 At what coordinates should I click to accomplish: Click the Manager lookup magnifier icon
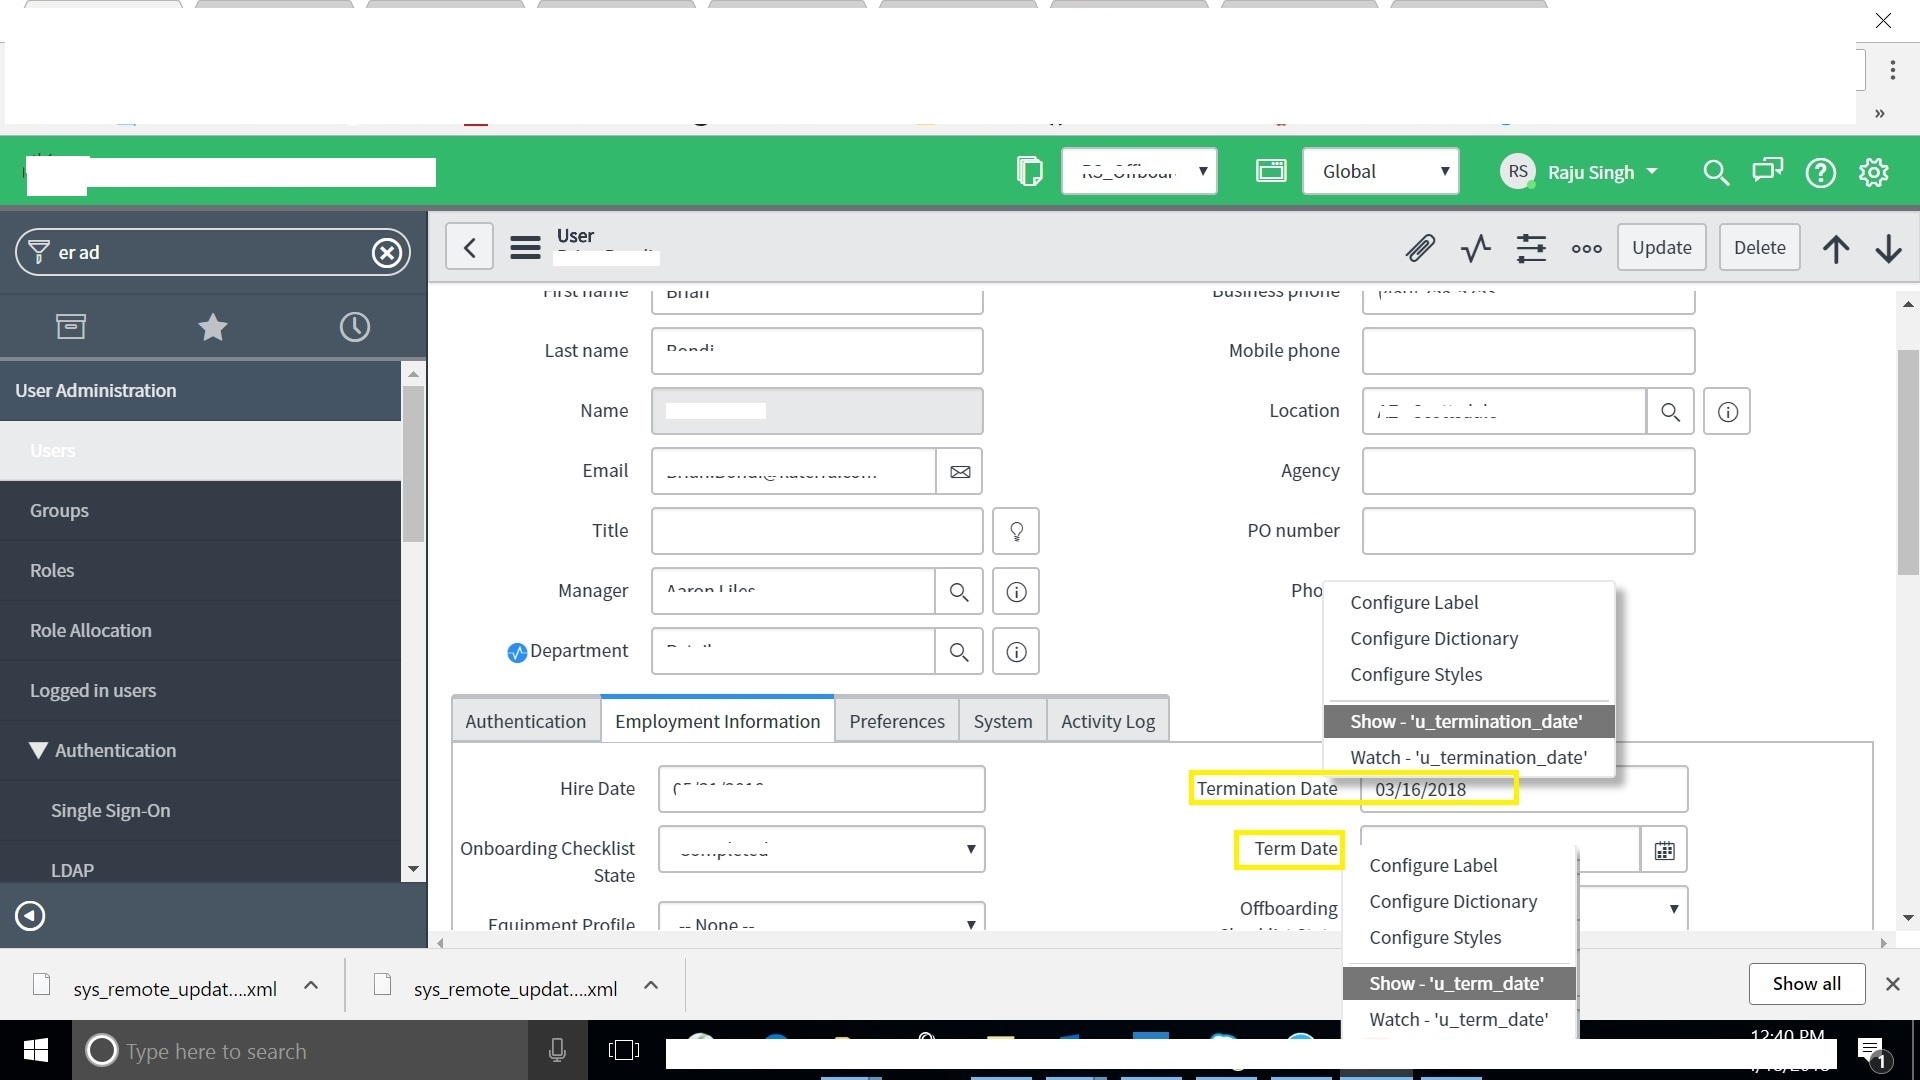click(x=958, y=592)
